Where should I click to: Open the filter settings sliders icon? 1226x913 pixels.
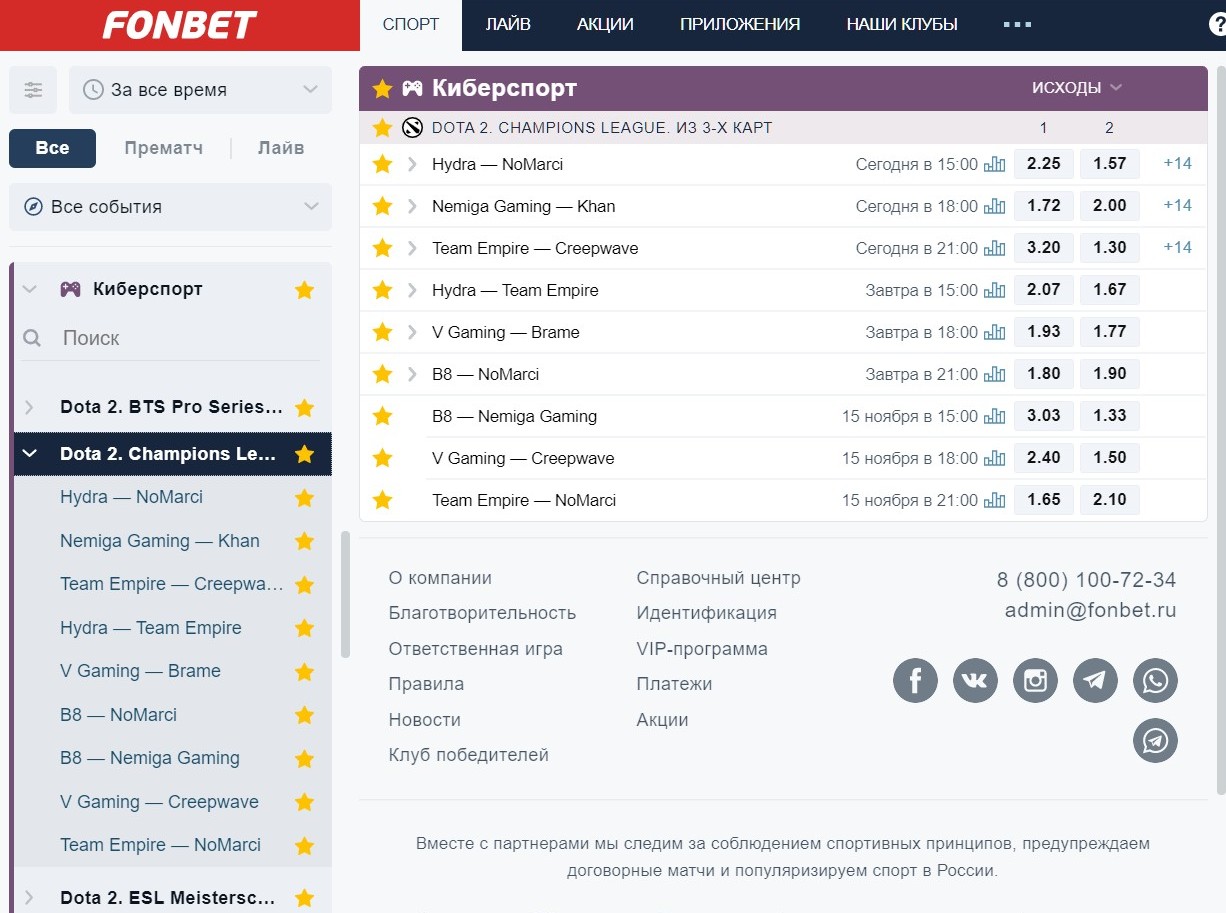point(33,90)
